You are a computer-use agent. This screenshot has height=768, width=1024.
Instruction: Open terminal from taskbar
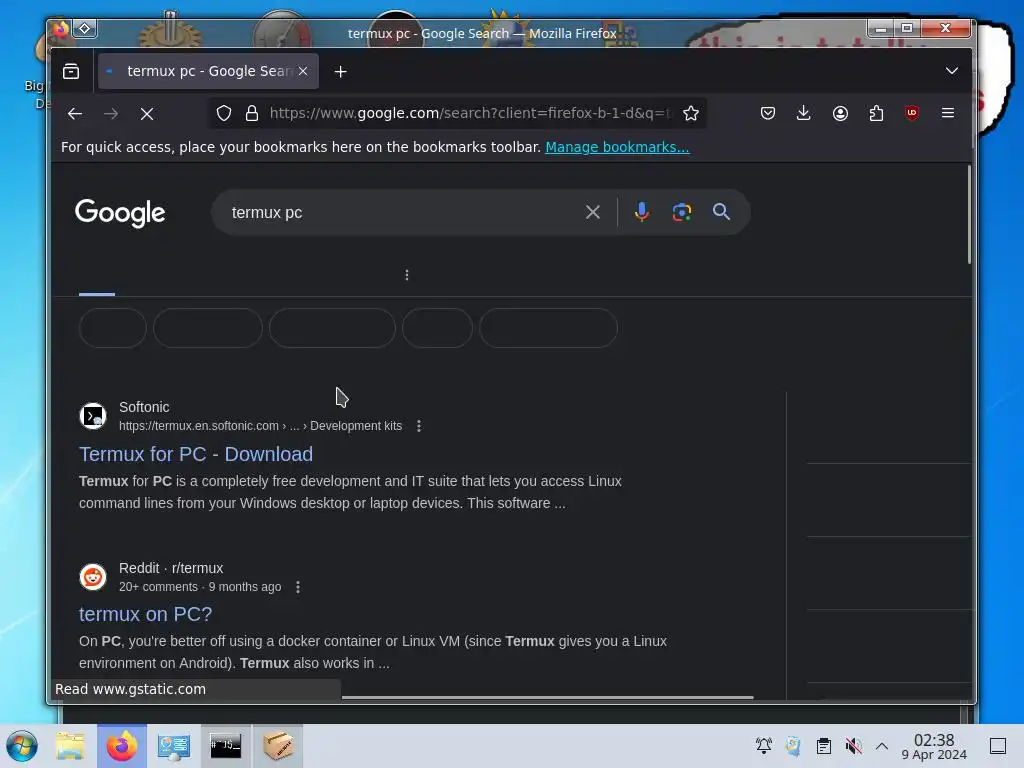pos(225,746)
